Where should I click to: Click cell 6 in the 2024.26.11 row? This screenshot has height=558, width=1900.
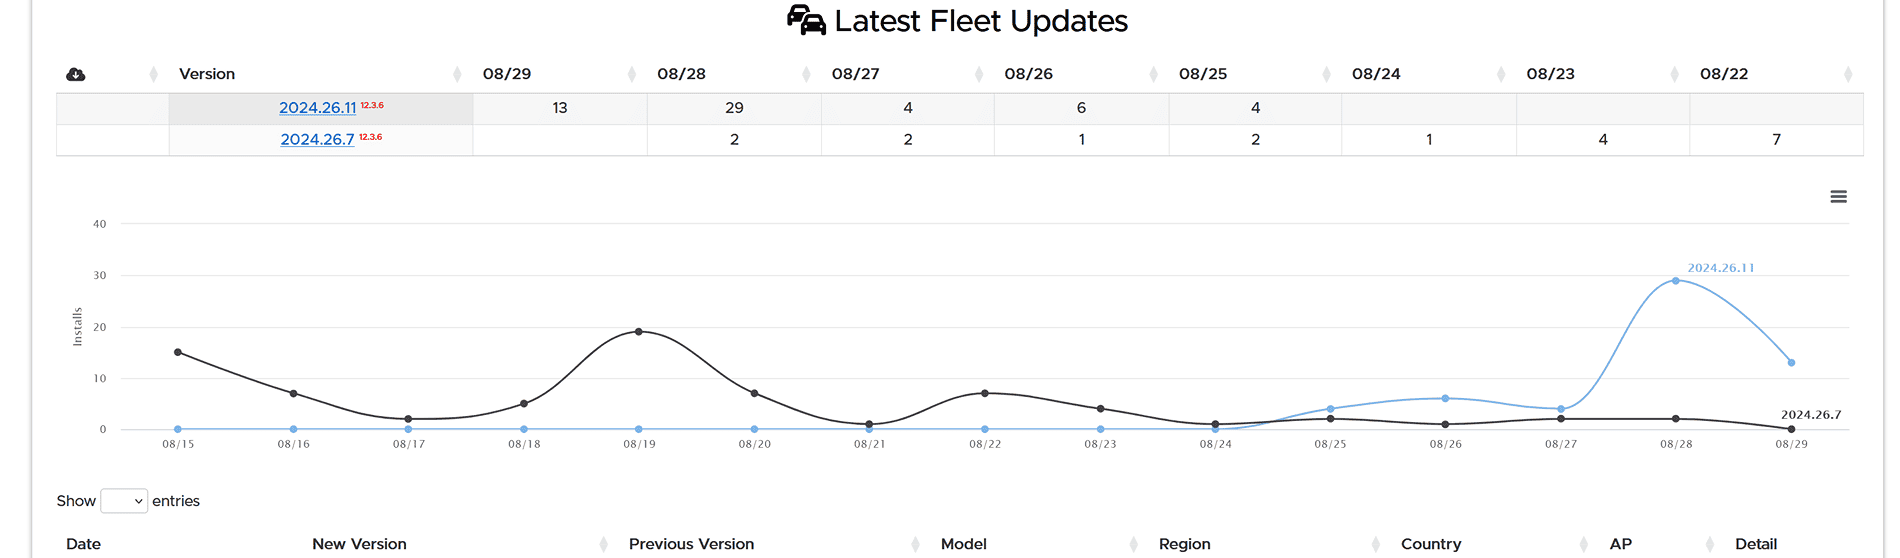[1081, 108]
